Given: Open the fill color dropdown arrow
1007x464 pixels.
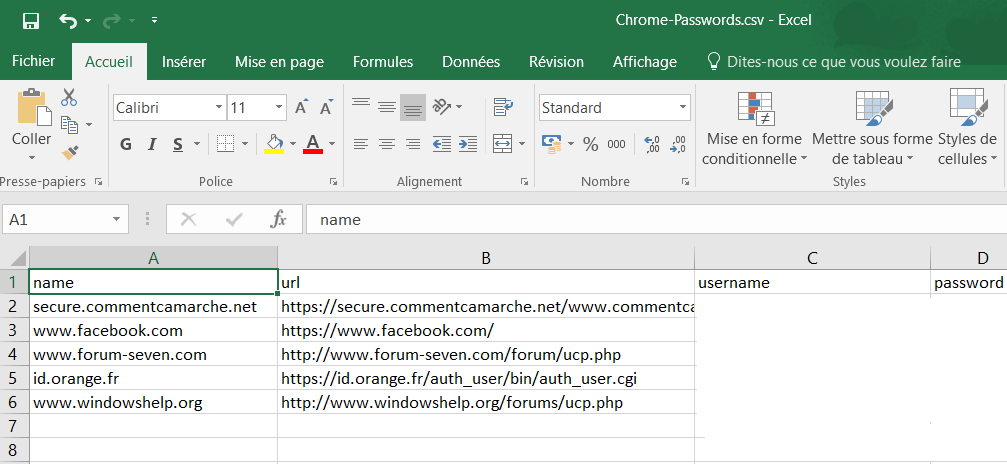Looking at the screenshot, I should click(x=293, y=144).
